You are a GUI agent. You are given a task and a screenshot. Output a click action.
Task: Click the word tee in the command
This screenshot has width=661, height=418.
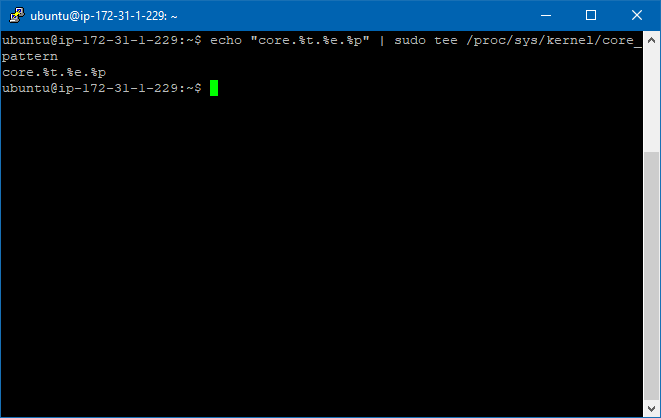click(x=446, y=40)
